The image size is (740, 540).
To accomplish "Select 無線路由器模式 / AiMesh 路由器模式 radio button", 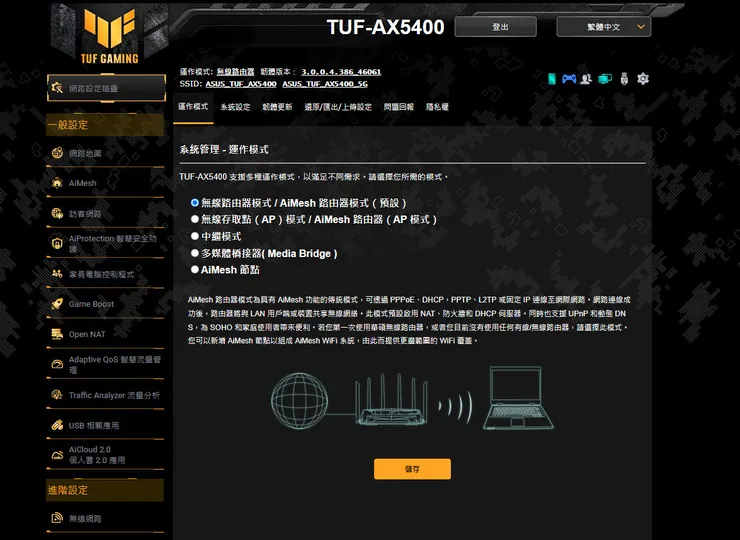I will pyautogui.click(x=194, y=202).
